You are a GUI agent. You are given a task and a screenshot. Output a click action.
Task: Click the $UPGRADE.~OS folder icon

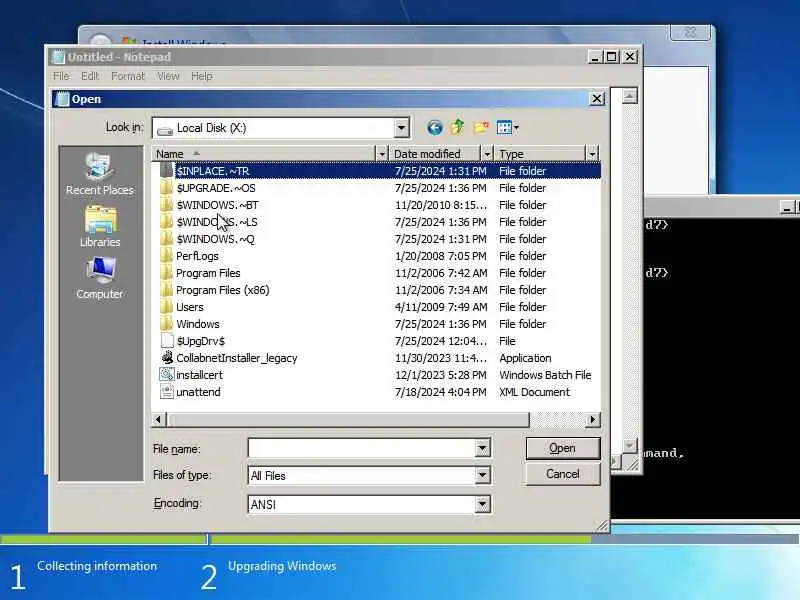pos(166,188)
